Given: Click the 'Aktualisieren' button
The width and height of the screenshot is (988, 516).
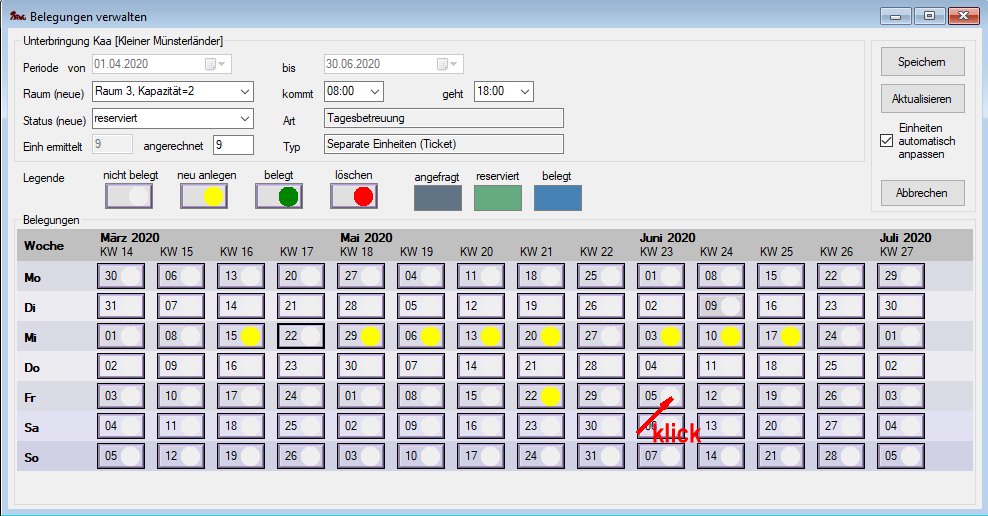Looking at the screenshot, I should [922, 99].
